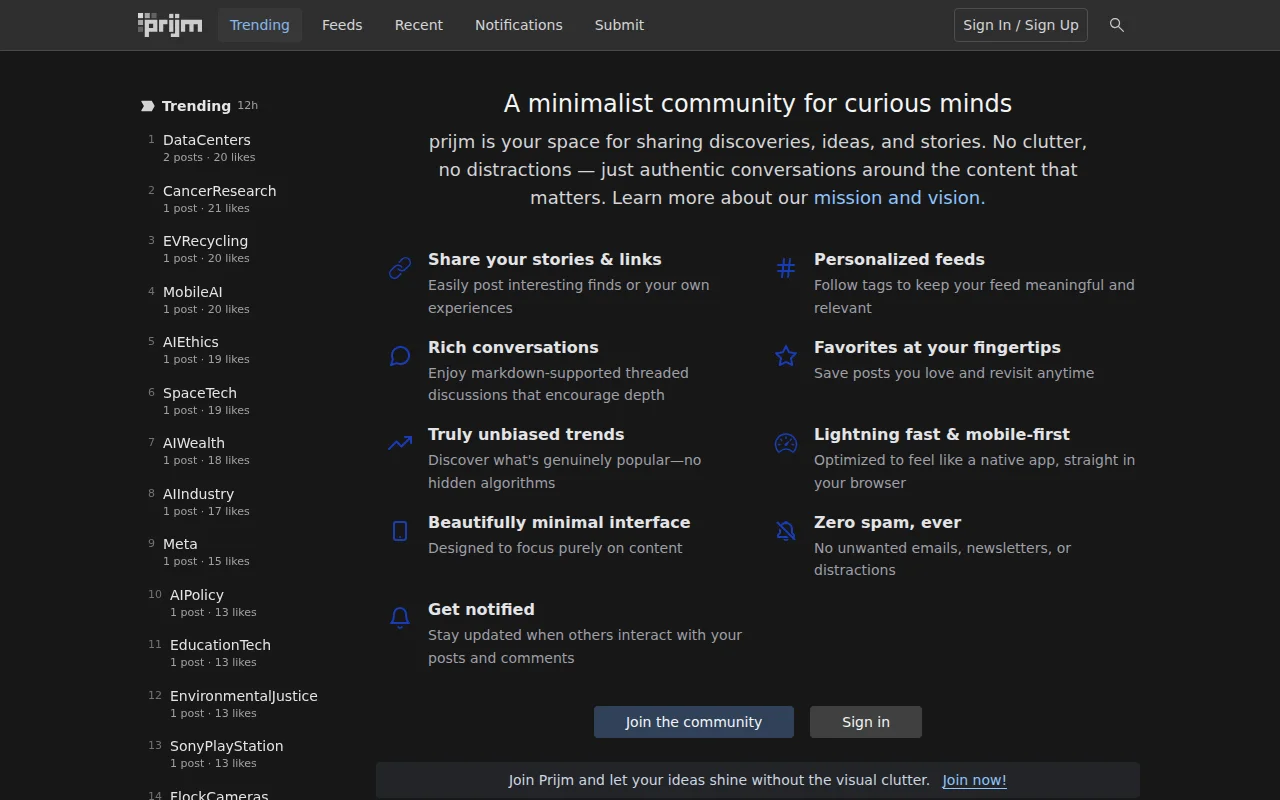
Task: Switch to the Trending tab
Action: [260, 25]
